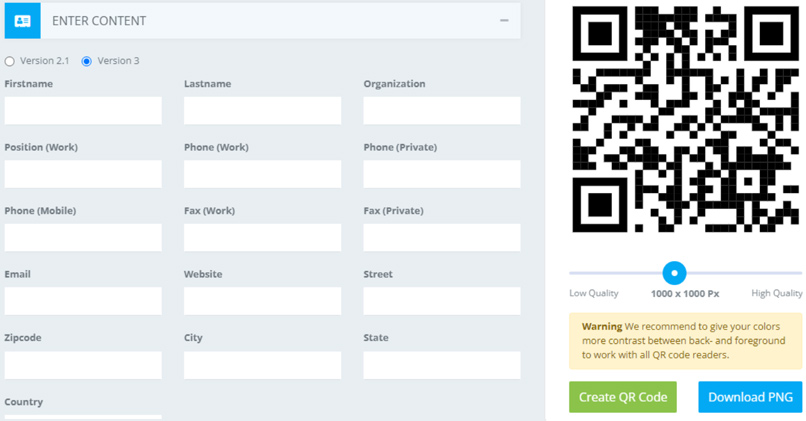This screenshot has height=421, width=806.
Task: Select the Version 3 radio option
Action: (x=87, y=61)
